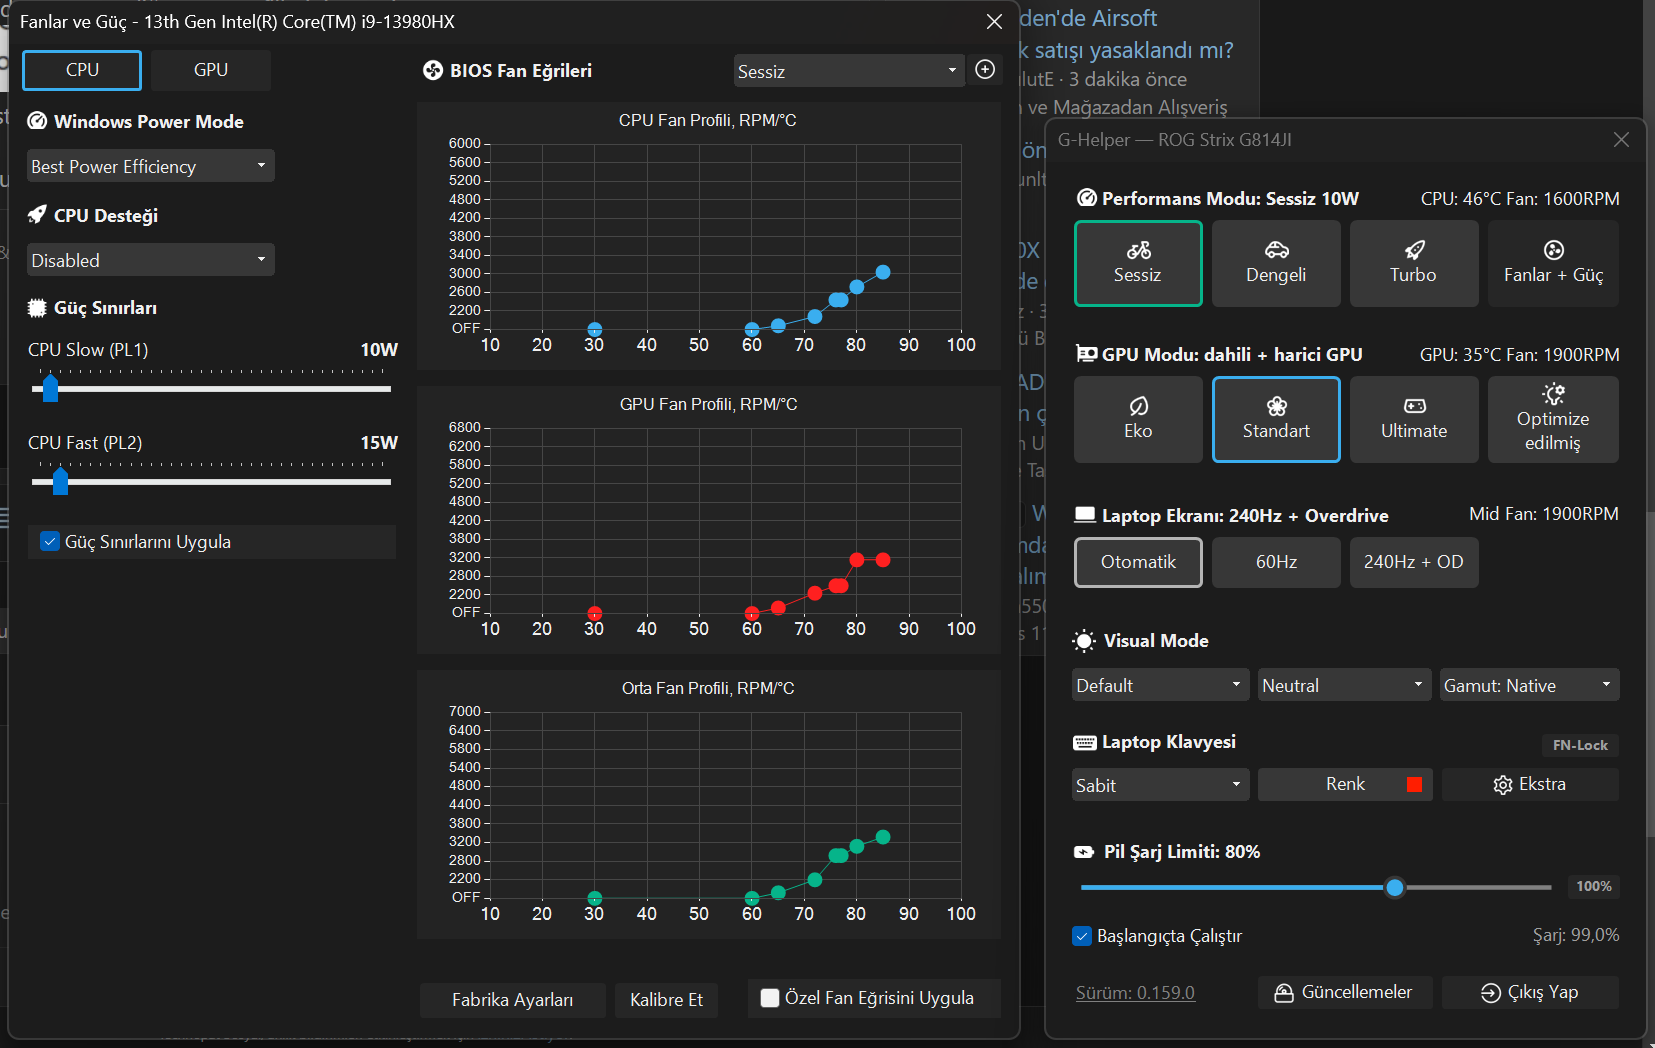This screenshot has height=1048, width=1655.
Task: Expand the CPU Desteği Disabled dropdown
Action: click(x=150, y=260)
